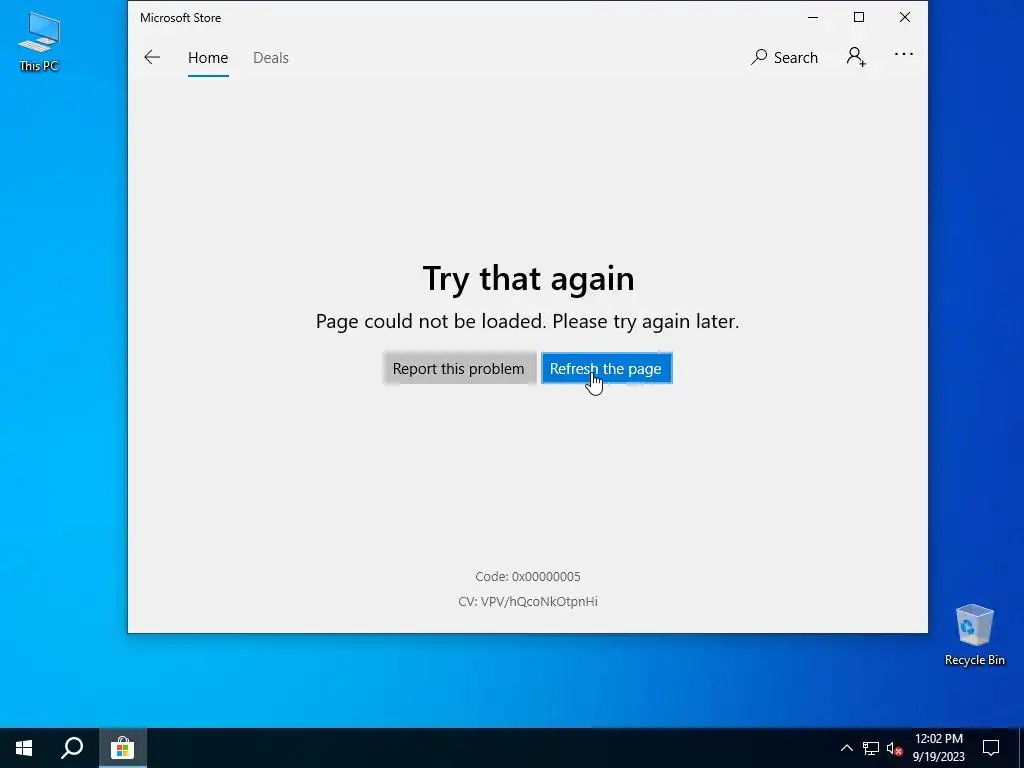This screenshot has width=1024, height=768.
Task: Maximize the Microsoft Store window
Action: tap(859, 18)
